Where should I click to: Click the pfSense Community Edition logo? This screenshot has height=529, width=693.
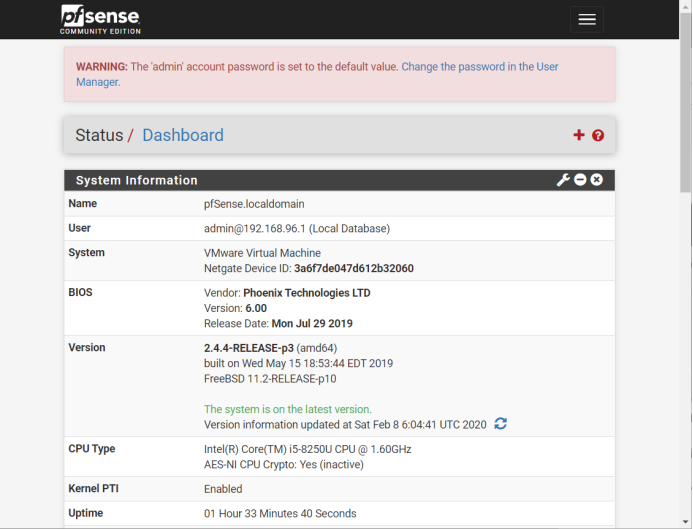[100, 19]
